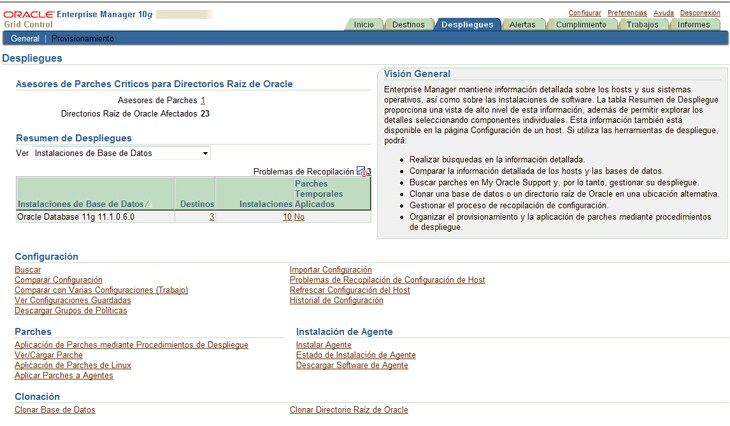730x426 pixels.
Task: Click the Importar Configuración link
Action: (330, 270)
